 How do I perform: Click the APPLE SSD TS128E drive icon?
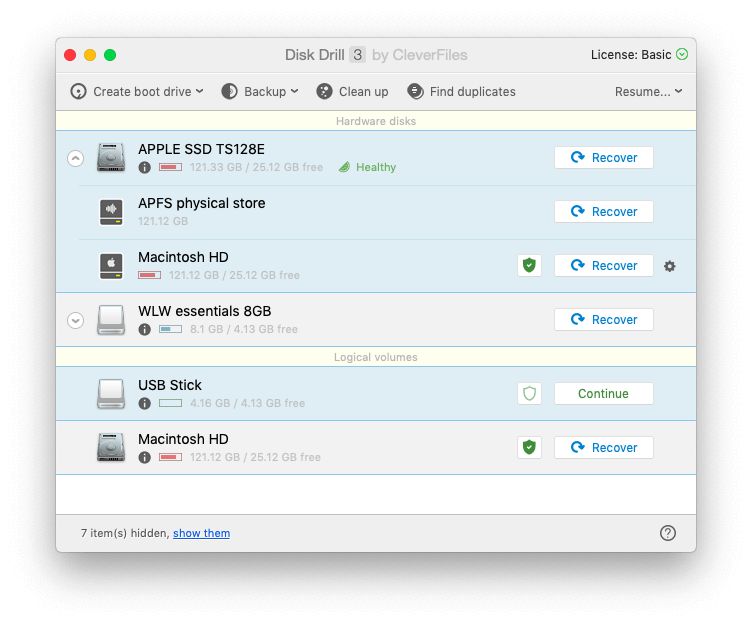111,157
